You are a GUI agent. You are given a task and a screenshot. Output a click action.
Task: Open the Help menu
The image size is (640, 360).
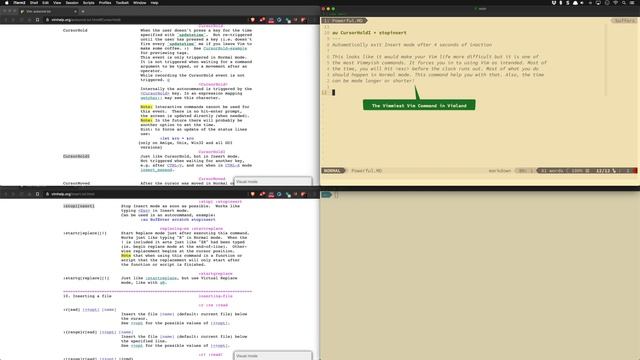[154, 2]
